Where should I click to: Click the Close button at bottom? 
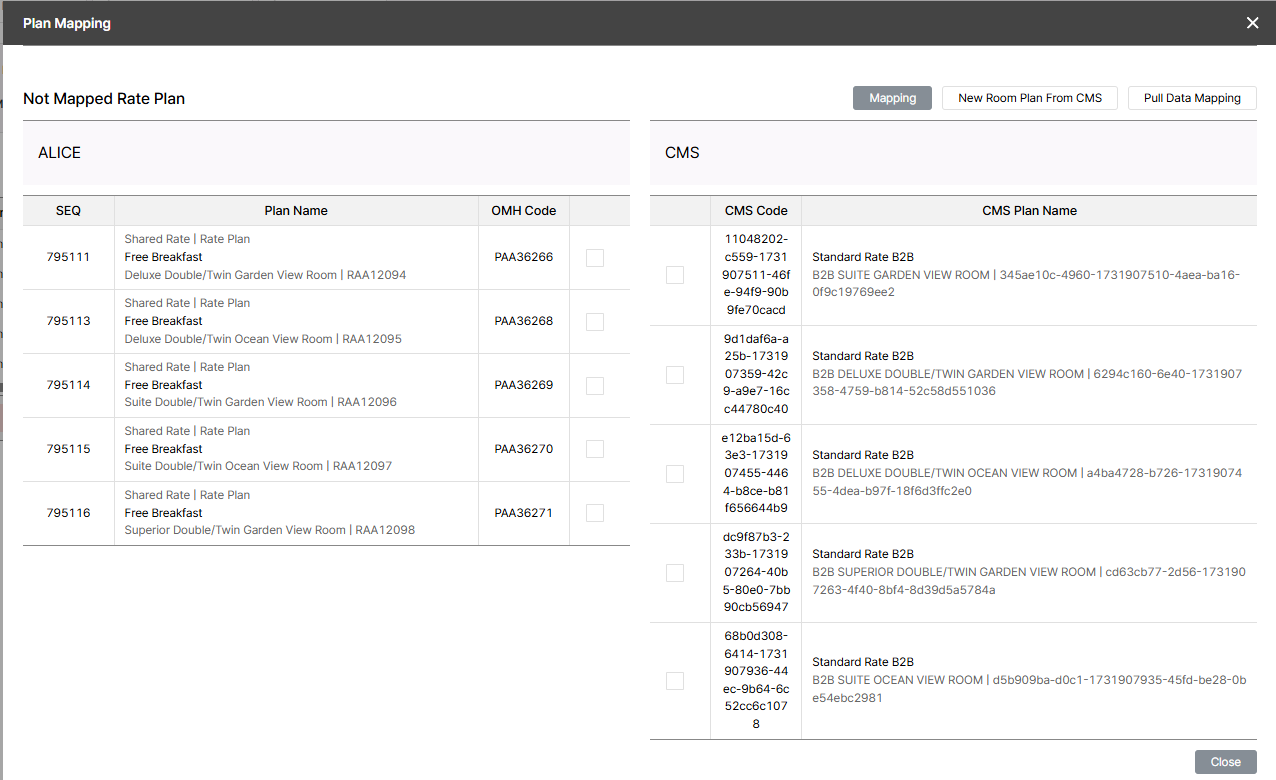click(1225, 762)
